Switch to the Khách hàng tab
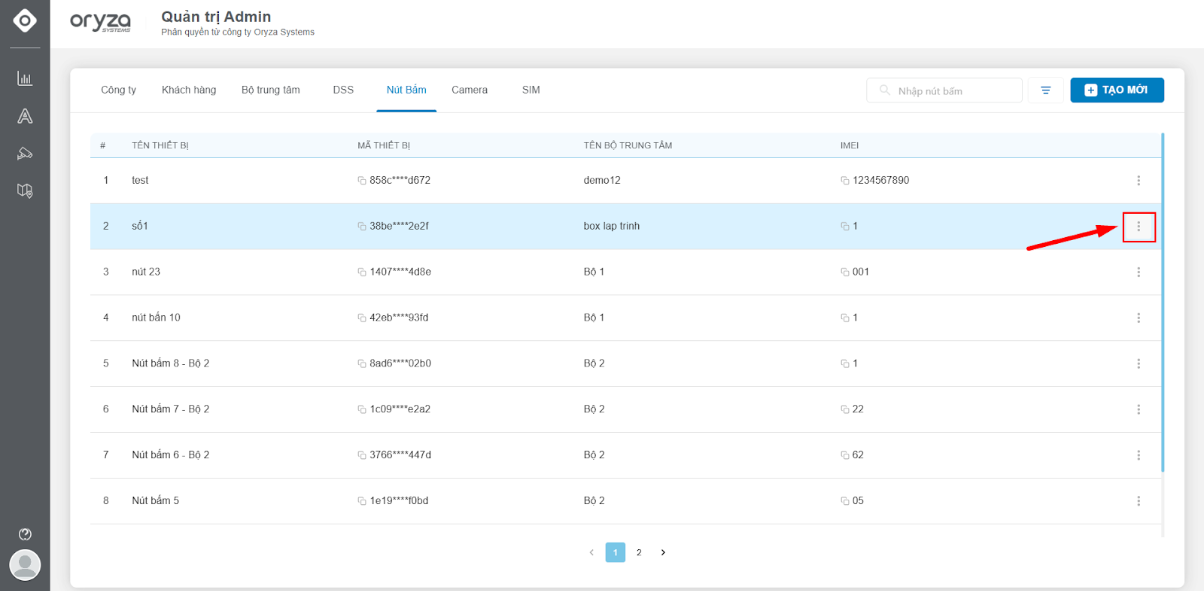 tap(189, 90)
